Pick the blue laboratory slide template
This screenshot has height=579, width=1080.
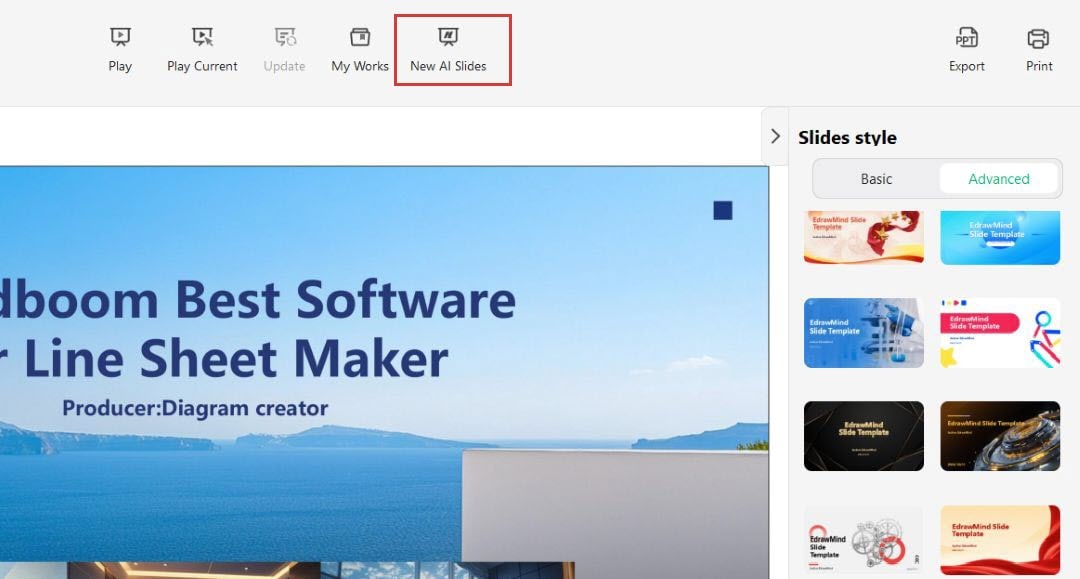click(864, 333)
